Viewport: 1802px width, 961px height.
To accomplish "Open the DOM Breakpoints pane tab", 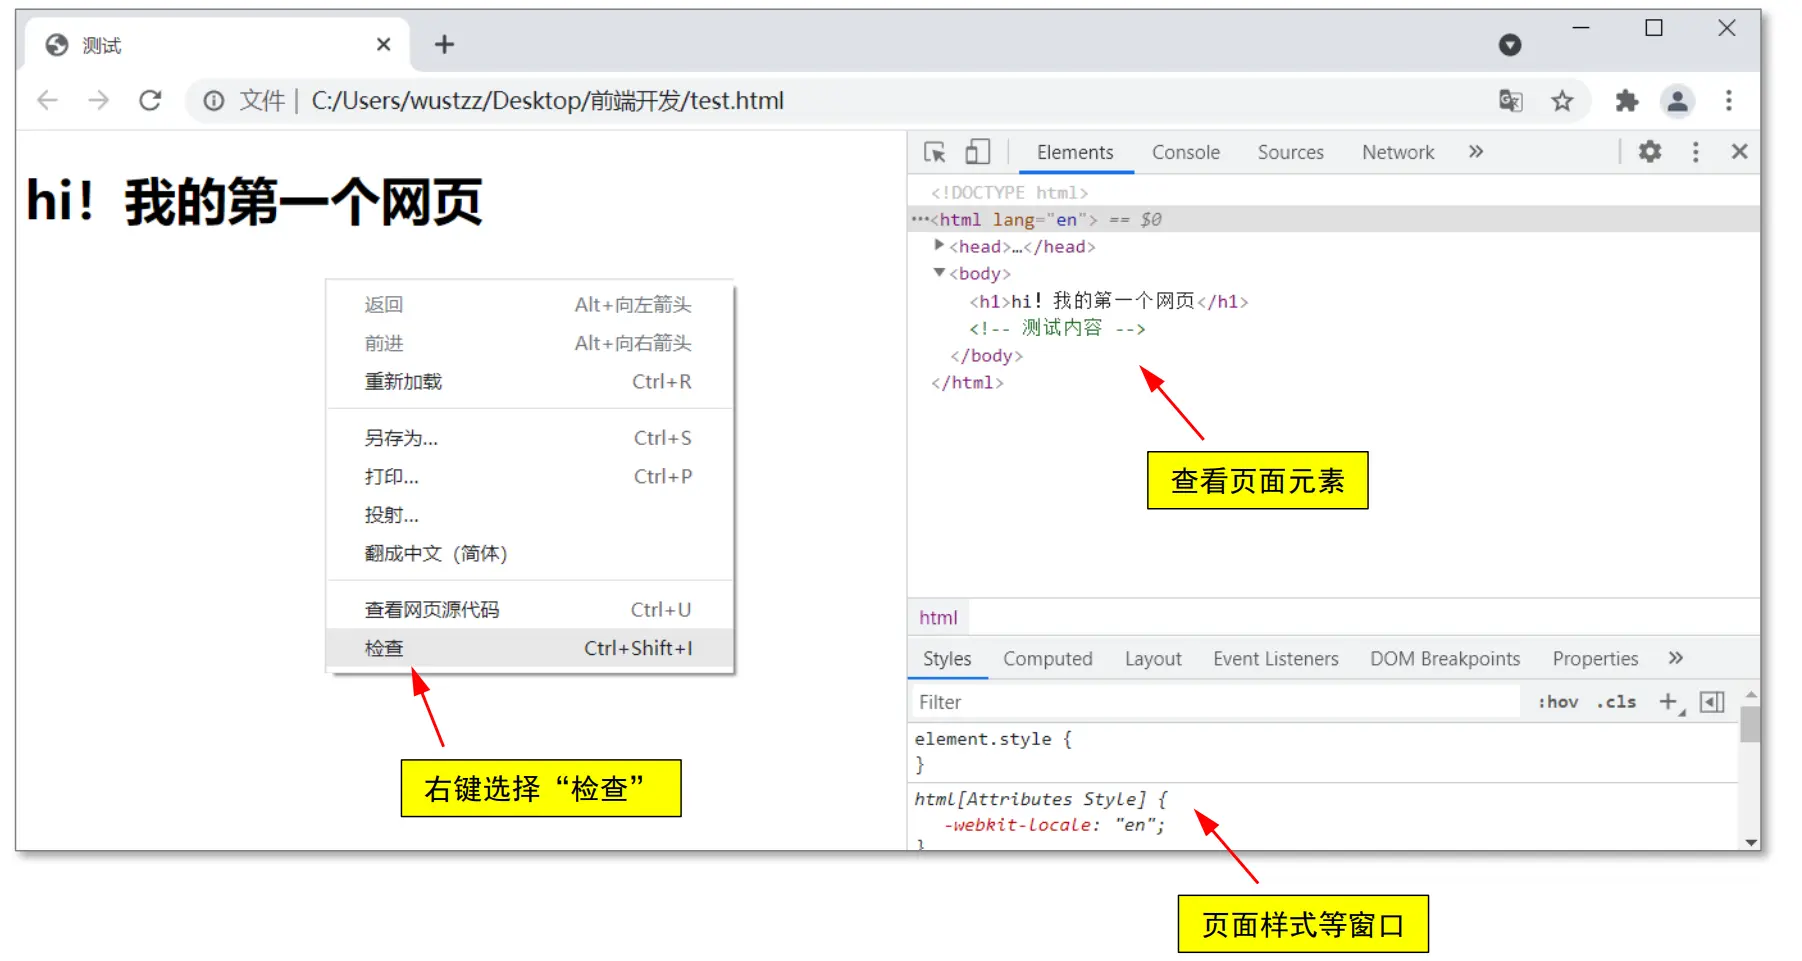I will (x=1445, y=658).
